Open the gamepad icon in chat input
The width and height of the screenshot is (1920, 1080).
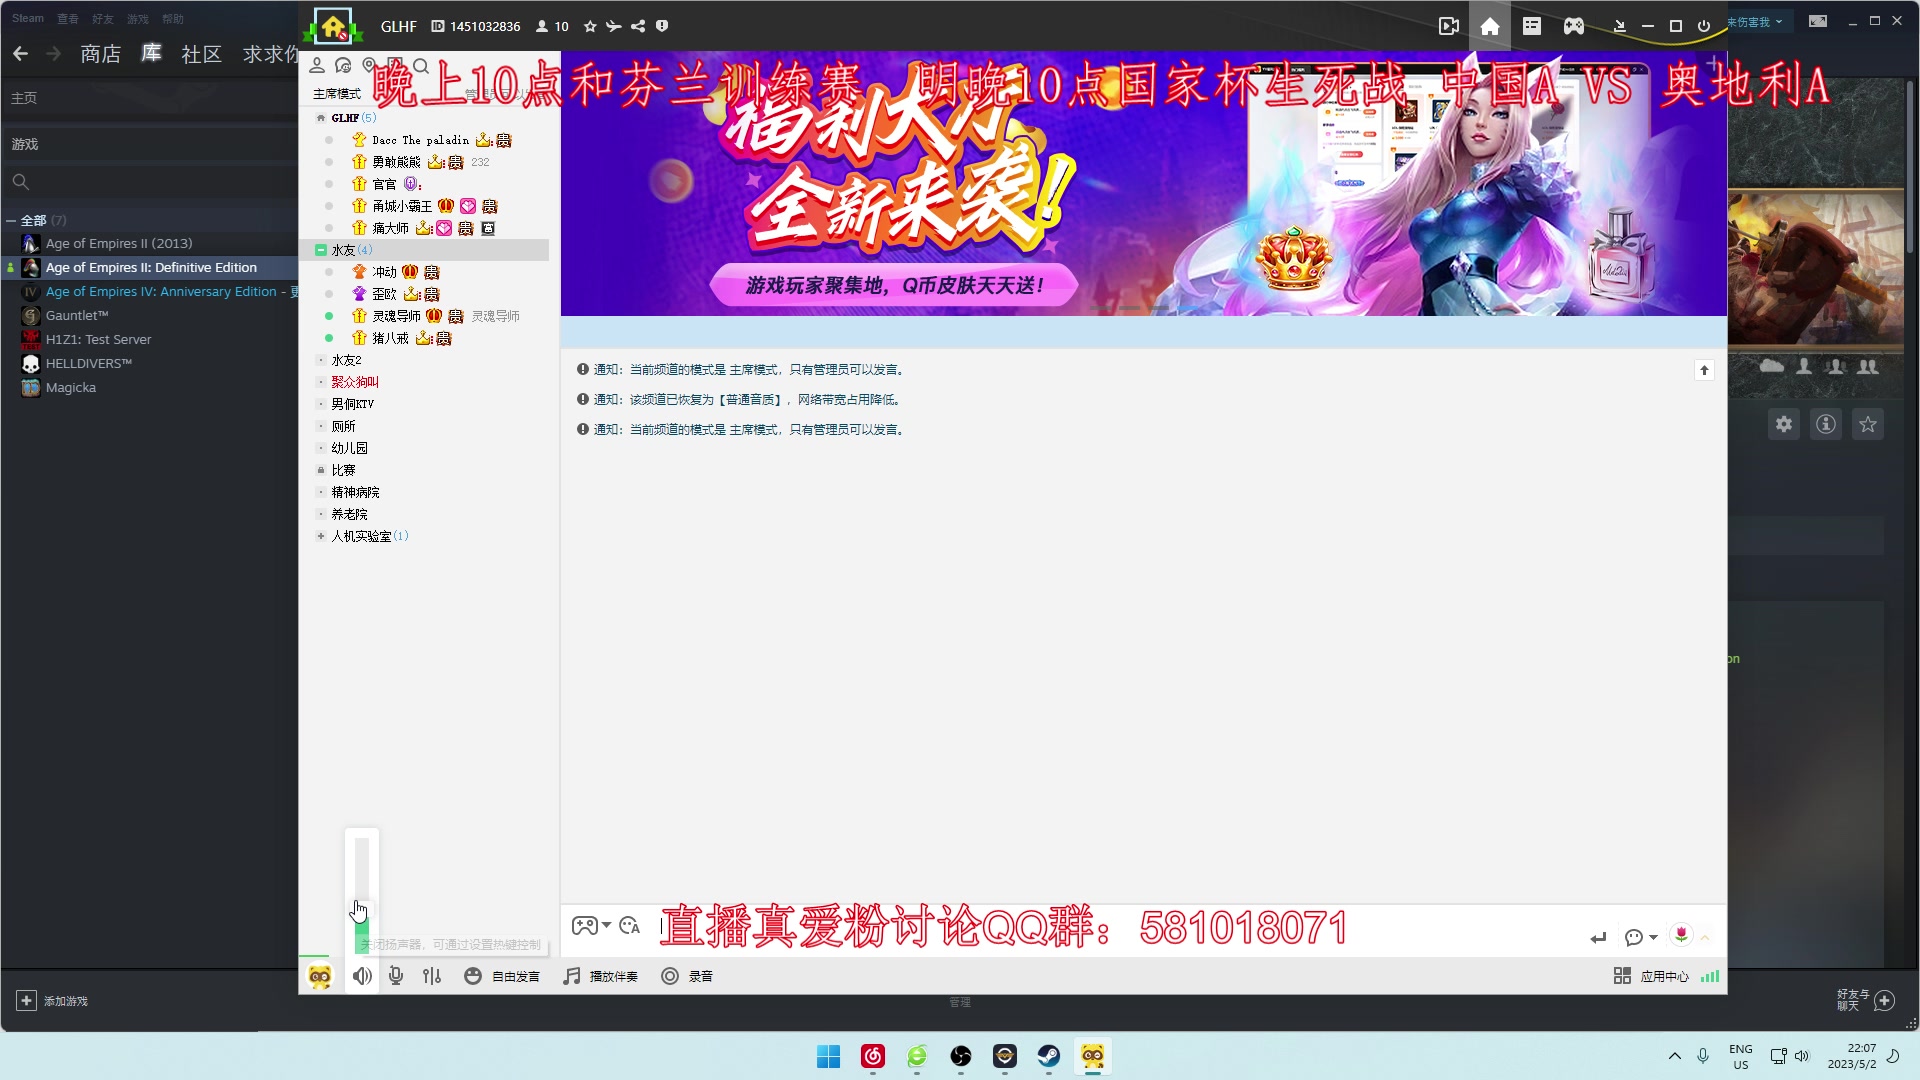584,926
